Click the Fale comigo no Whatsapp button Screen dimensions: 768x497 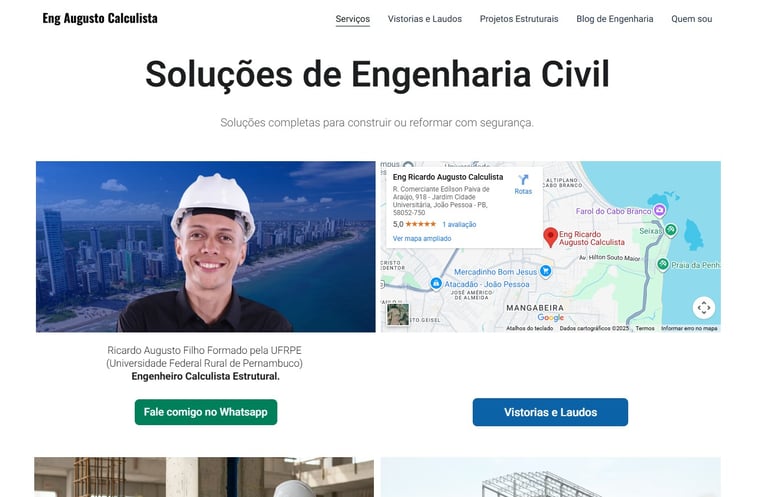click(206, 412)
